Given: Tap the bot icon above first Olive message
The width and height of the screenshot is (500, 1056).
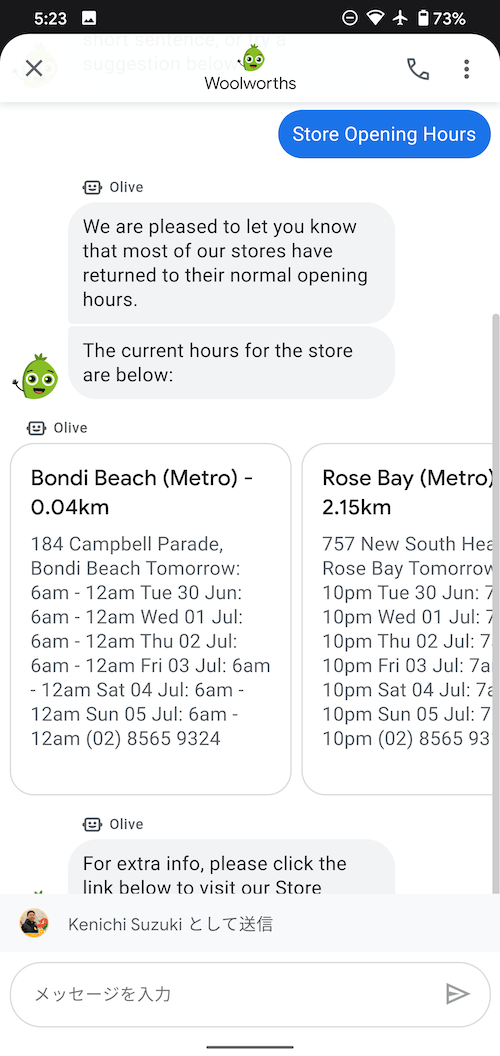Looking at the screenshot, I should point(92,187).
